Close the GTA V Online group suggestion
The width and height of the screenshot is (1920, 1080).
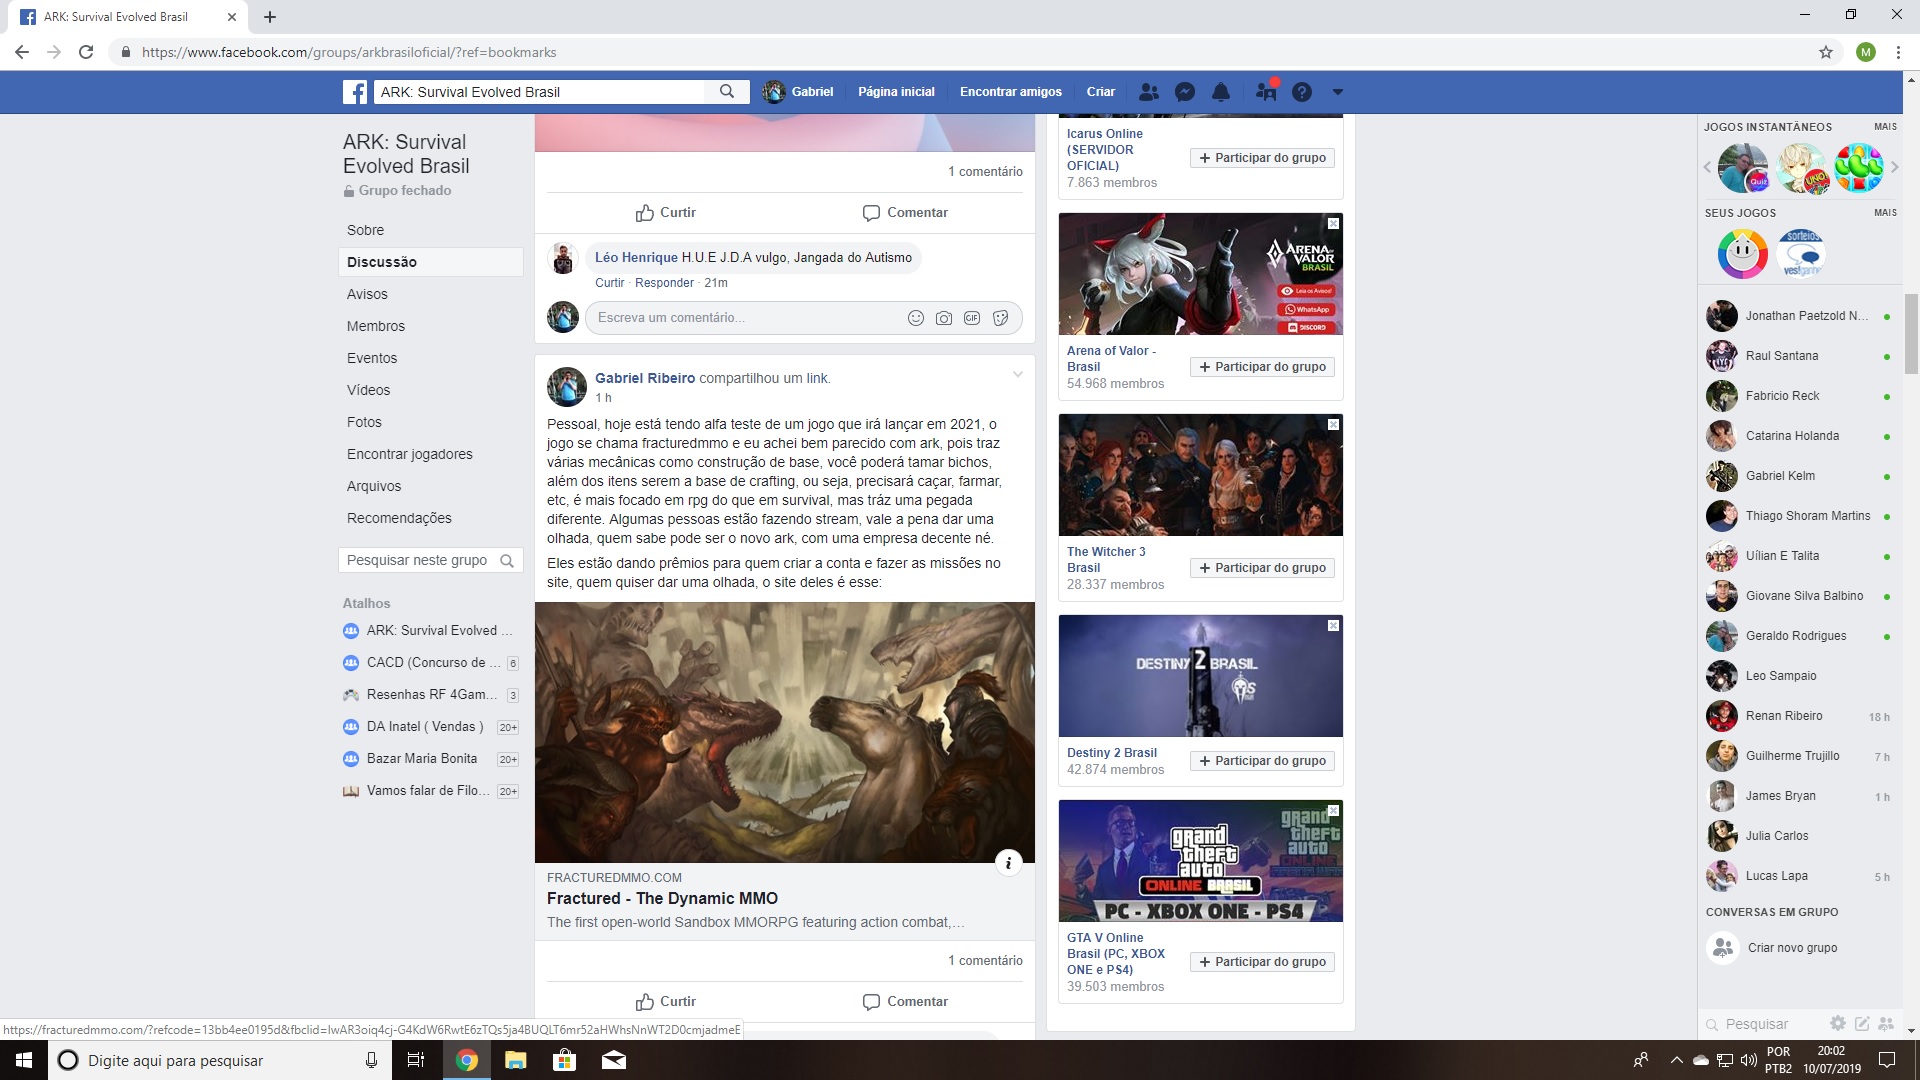[1333, 810]
